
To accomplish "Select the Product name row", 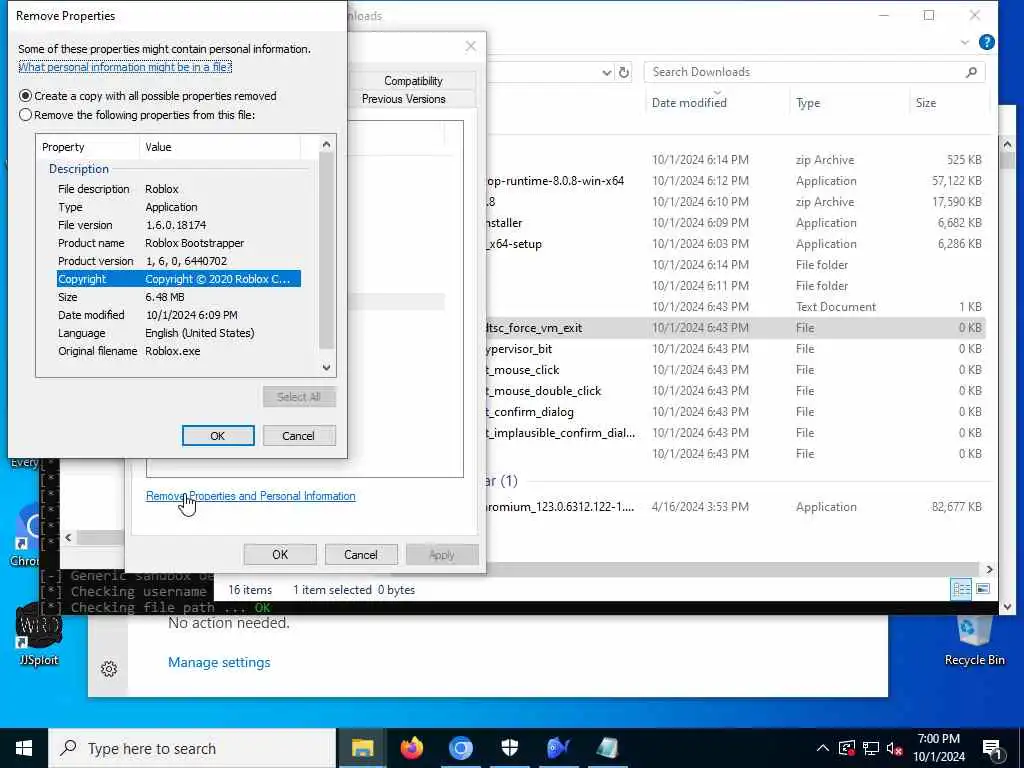I will tap(178, 243).
